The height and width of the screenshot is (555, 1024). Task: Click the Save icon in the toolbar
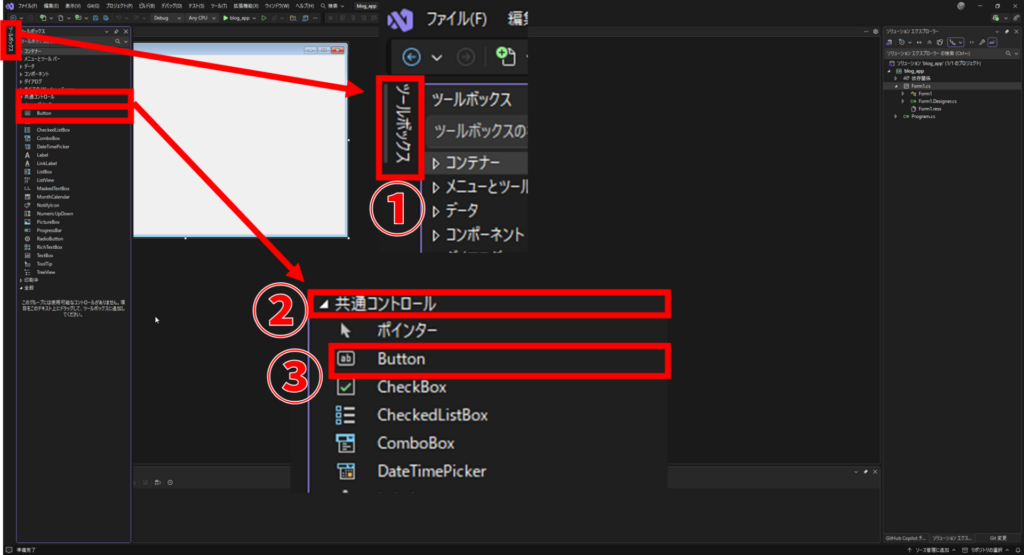[95, 18]
